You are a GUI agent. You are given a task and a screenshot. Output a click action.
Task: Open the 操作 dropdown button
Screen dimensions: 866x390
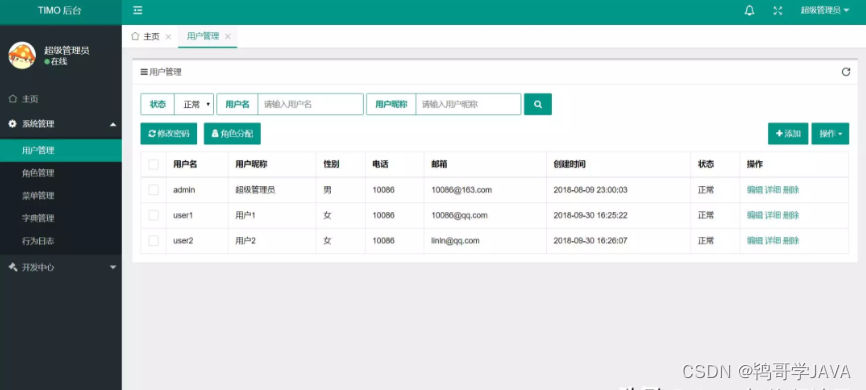point(830,134)
